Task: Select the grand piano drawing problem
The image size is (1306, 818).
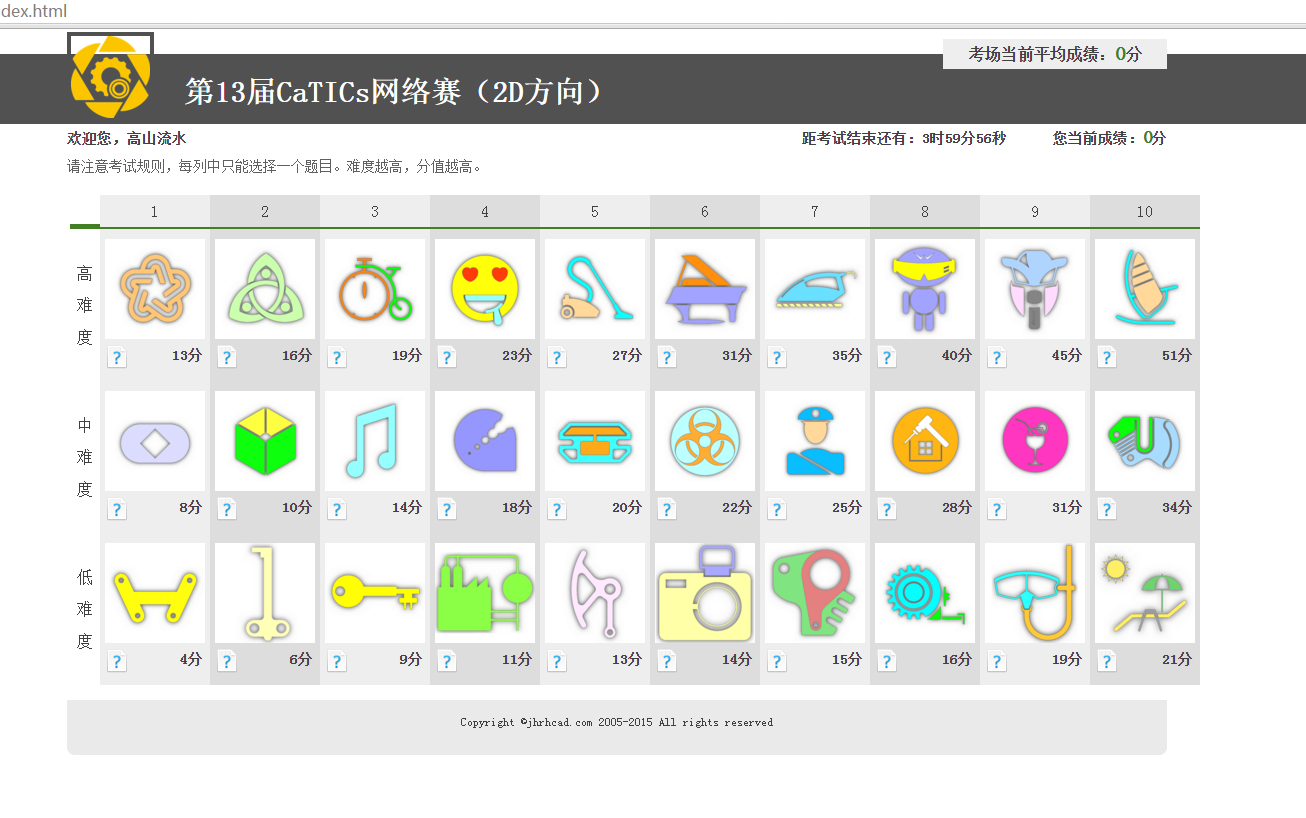Action: coord(705,288)
